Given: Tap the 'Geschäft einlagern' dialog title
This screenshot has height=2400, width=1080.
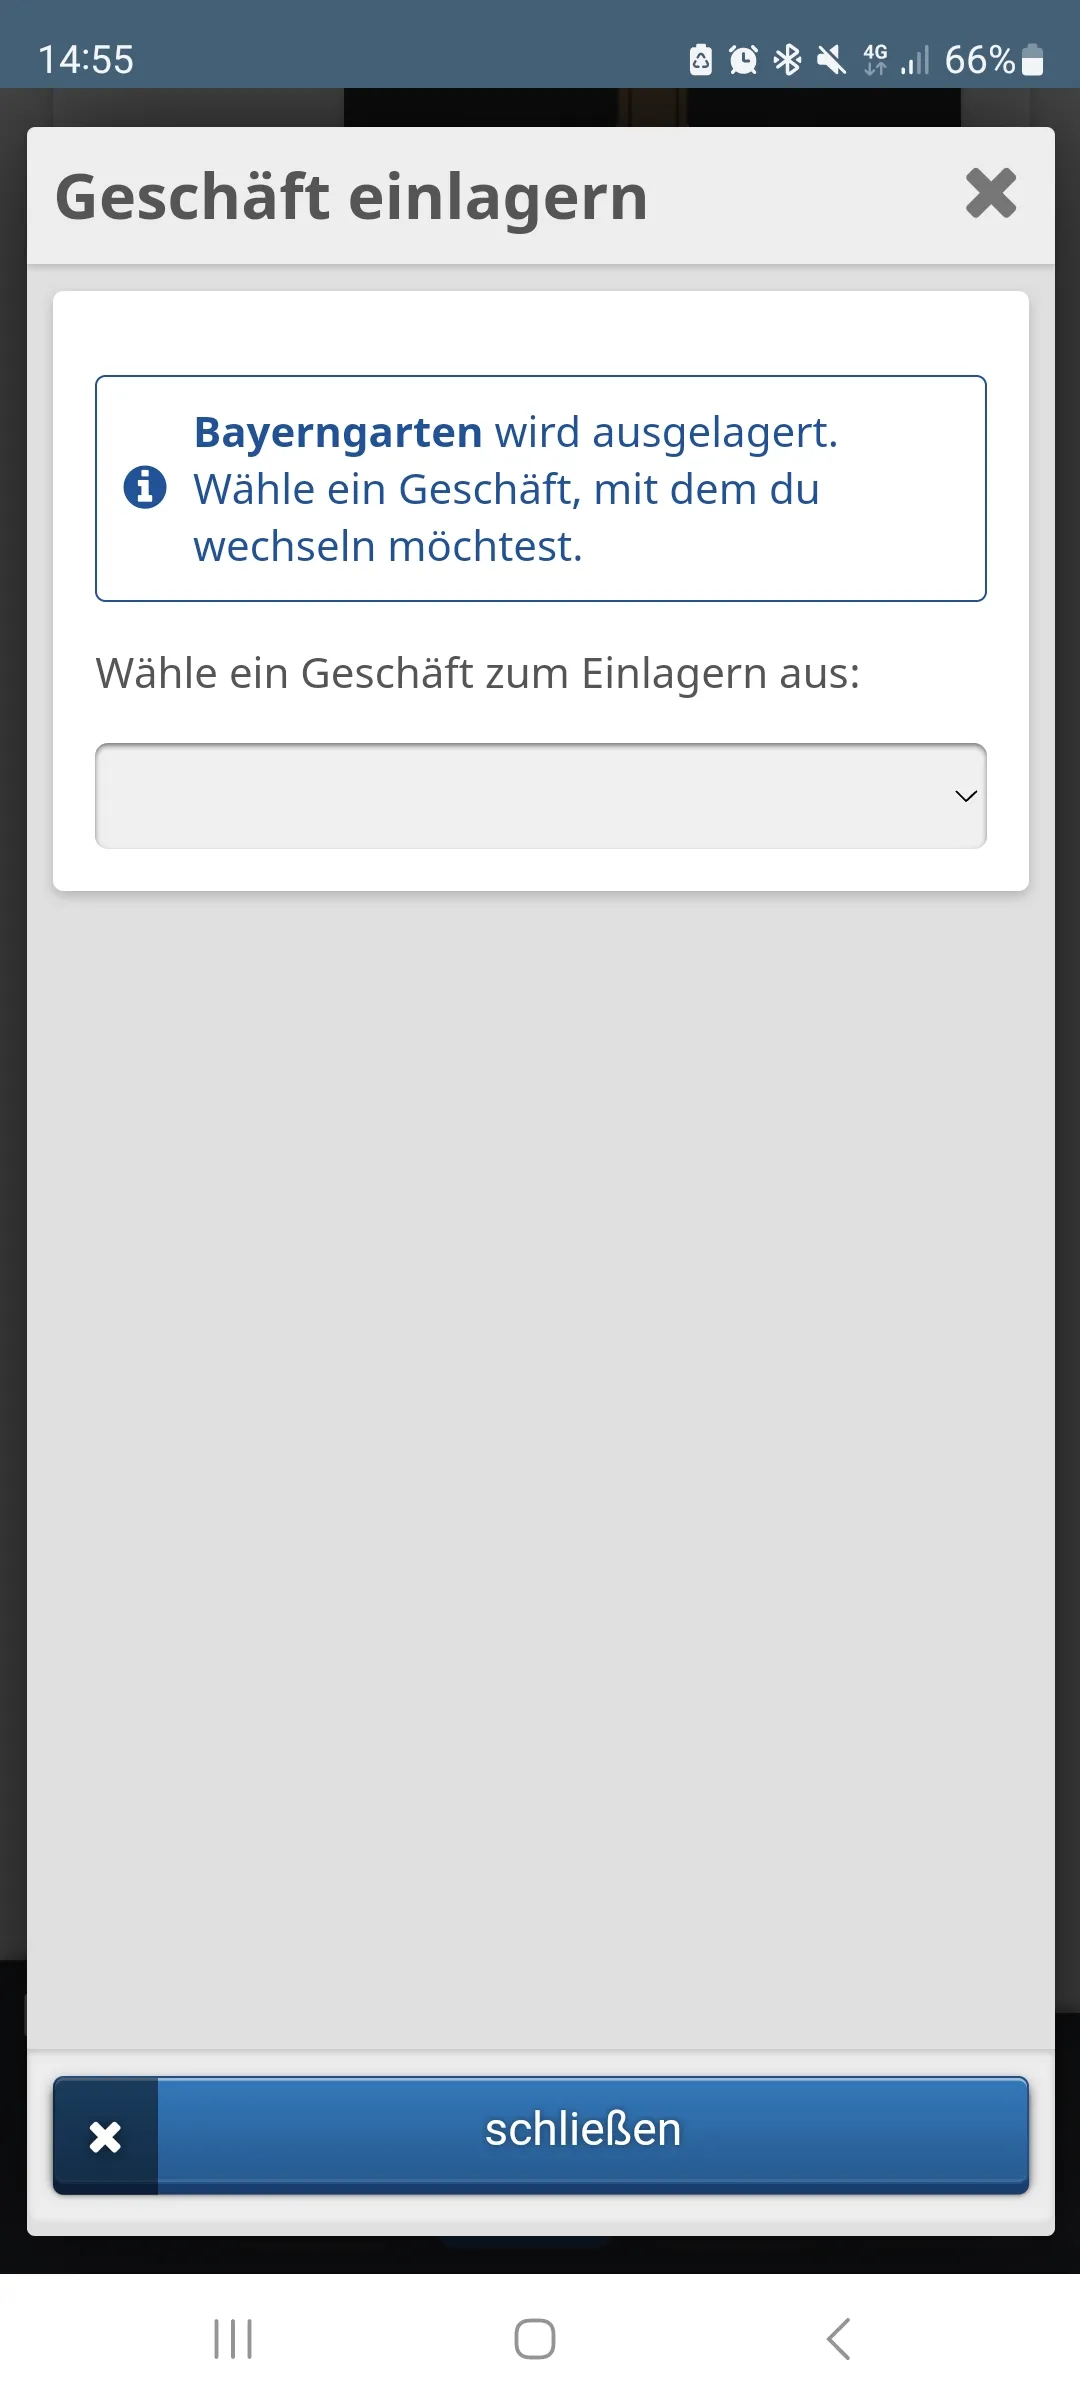Looking at the screenshot, I should click(352, 197).
